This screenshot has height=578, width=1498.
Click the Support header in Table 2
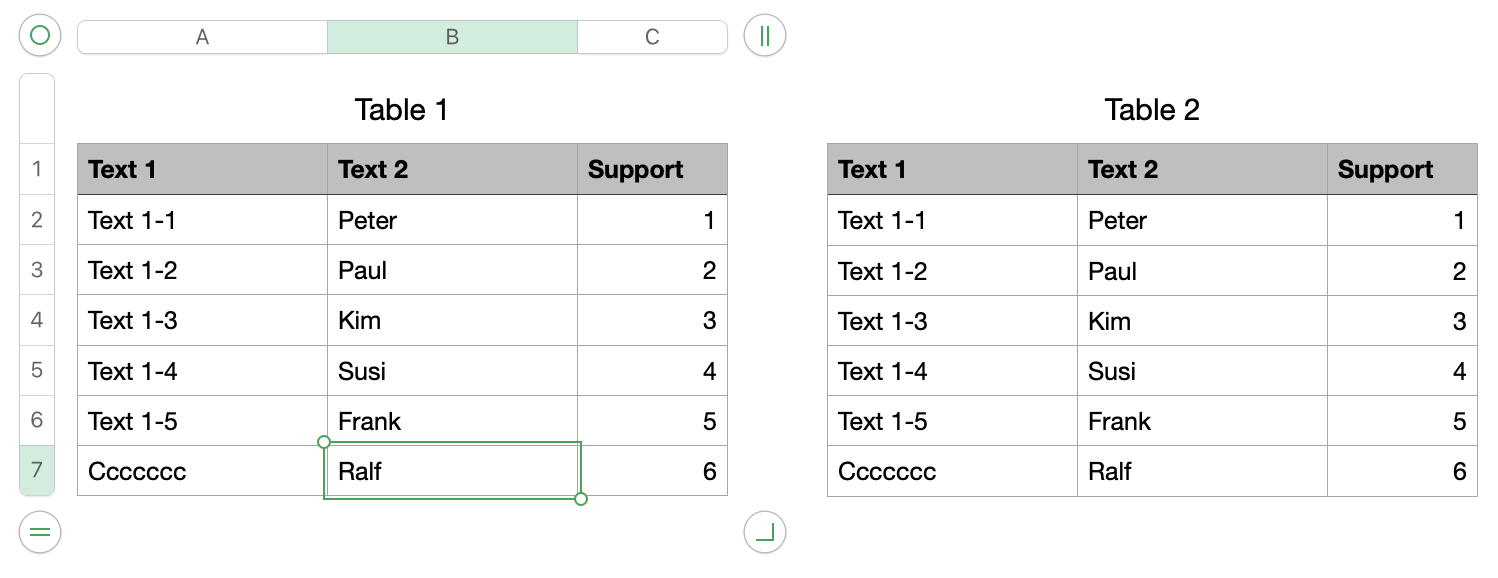point(1401,170)
